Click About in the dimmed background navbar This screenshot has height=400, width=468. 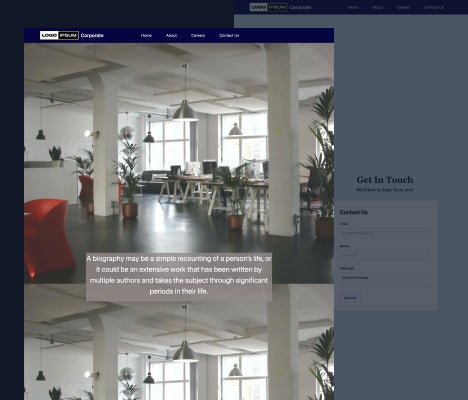[378, 7]
